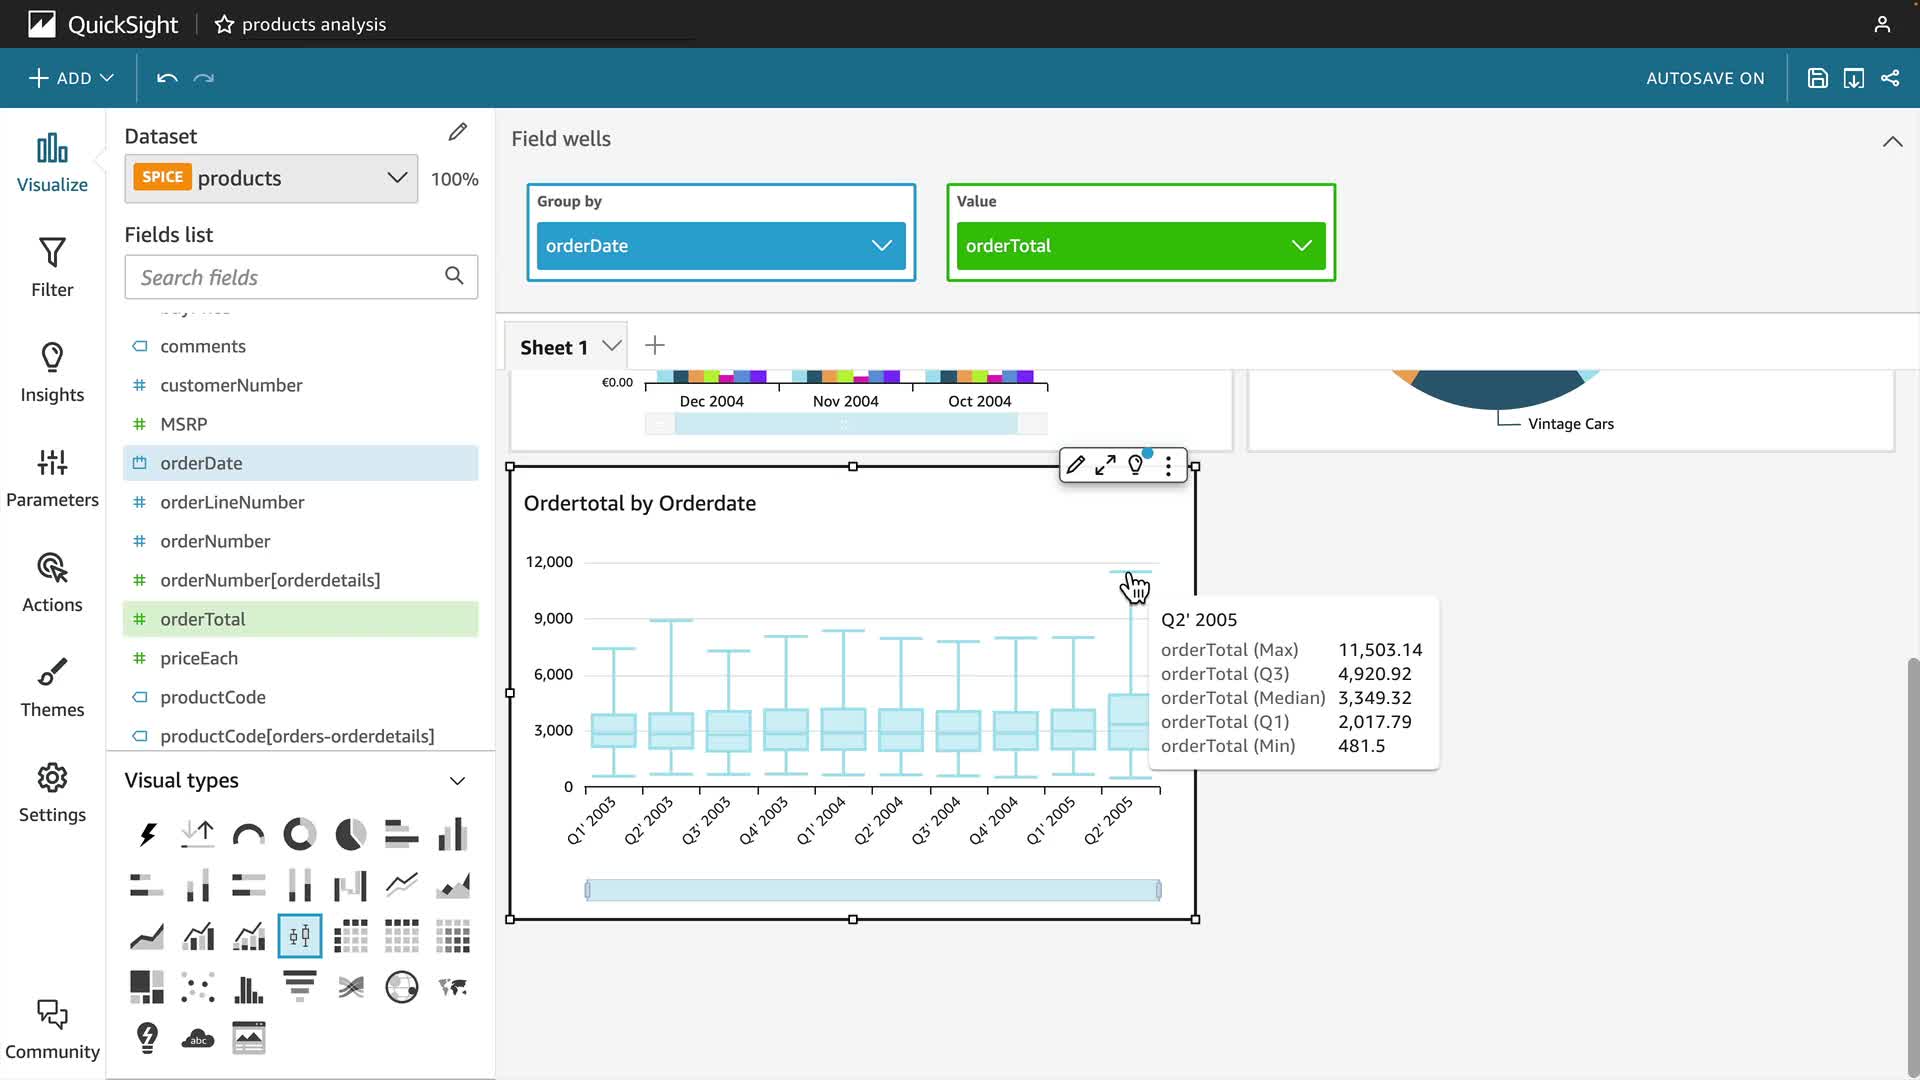Open the Sheet 1 tab
This screenshot has height=1080, width=1920.
tap(554, 347)
